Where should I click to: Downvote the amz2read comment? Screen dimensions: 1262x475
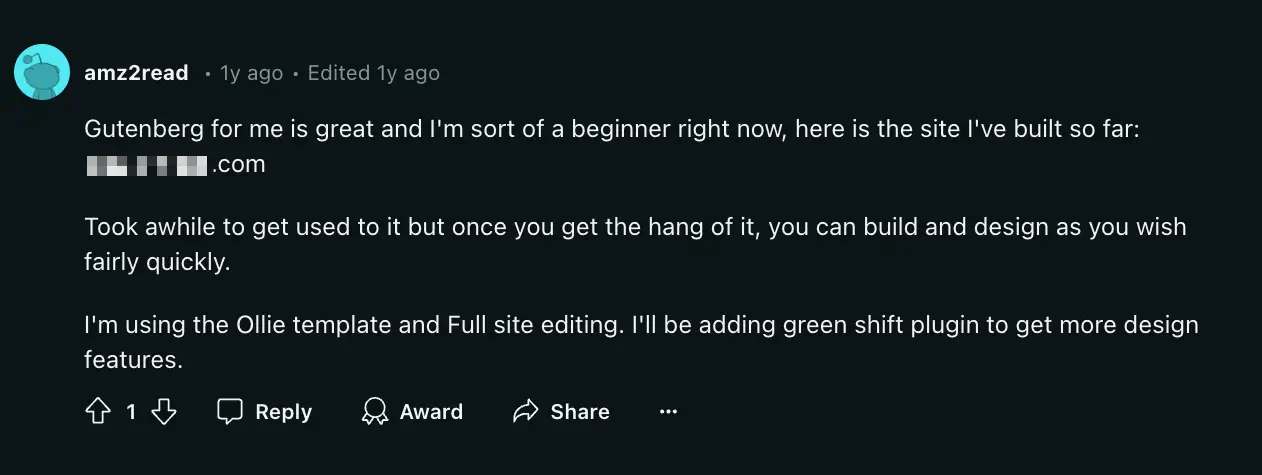[164, 412]
